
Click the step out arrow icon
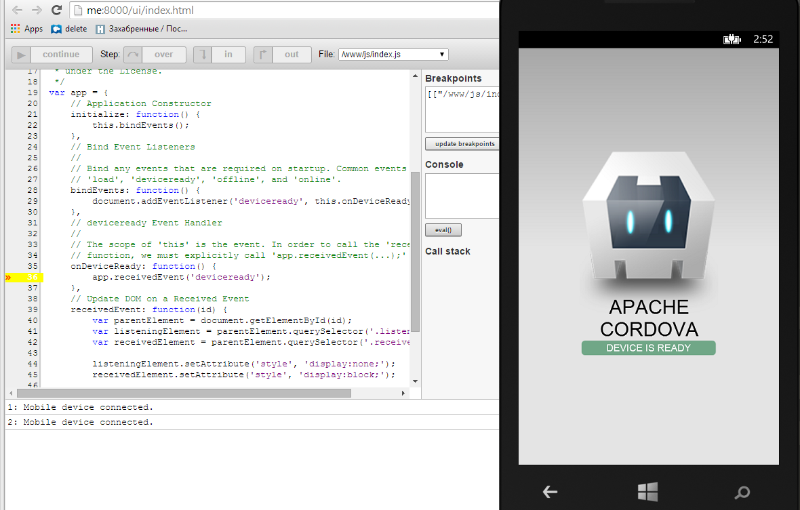tap(263, 55)
